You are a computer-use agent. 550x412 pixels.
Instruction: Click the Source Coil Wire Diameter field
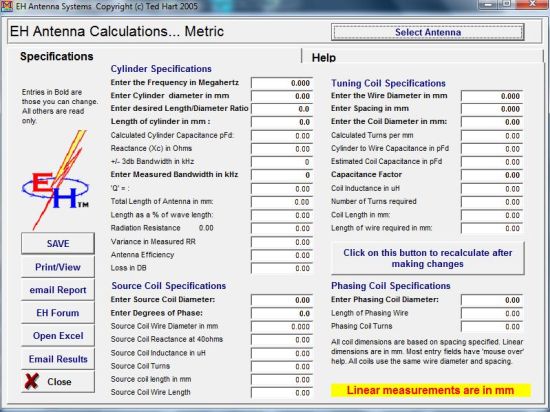(282, 327)
